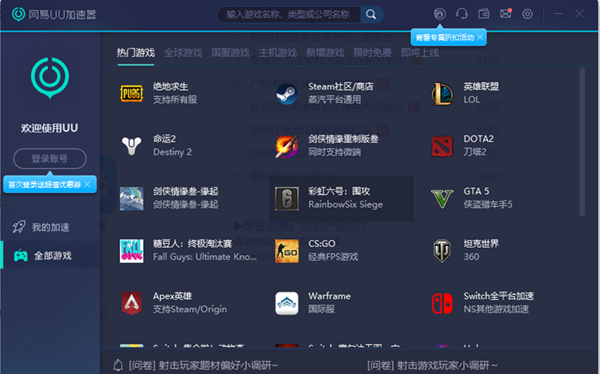
Task: Open the wallet icon in the title bar
Action: point(484,14)
